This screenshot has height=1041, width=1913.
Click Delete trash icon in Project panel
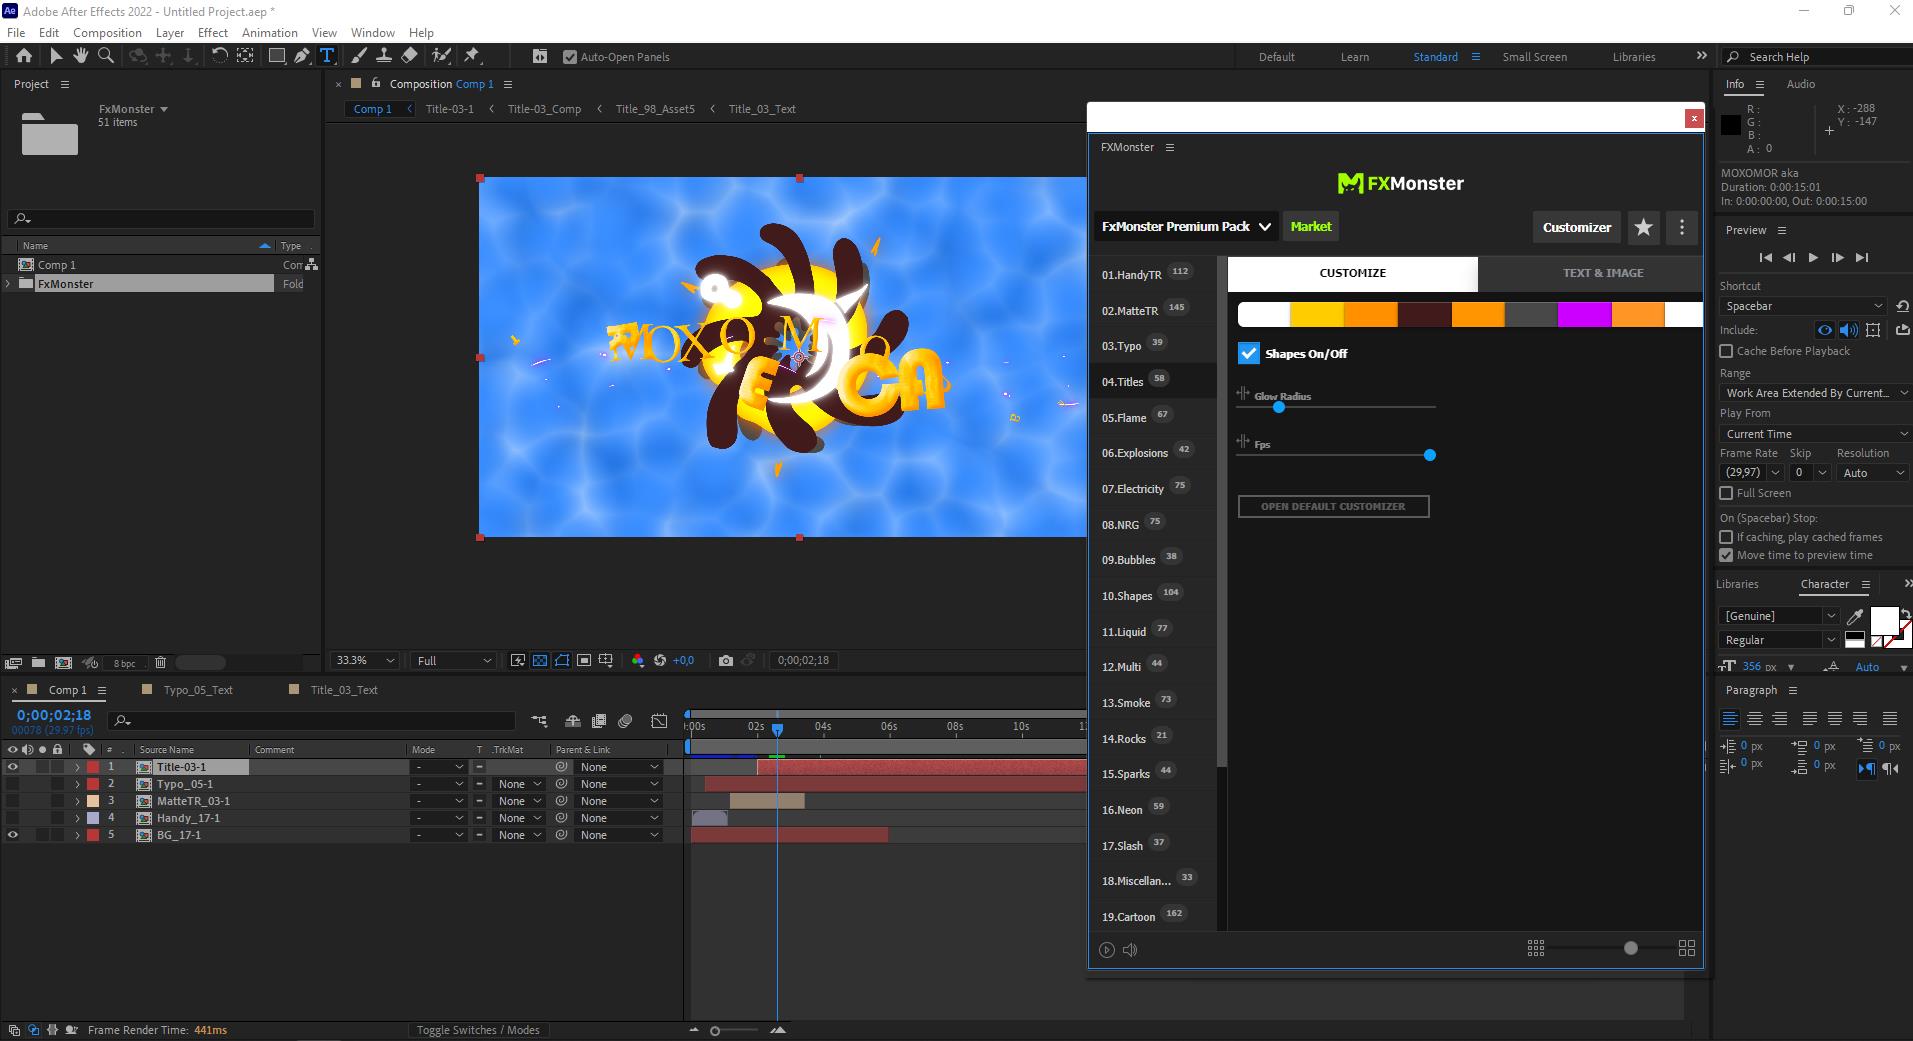coord(160,662)
